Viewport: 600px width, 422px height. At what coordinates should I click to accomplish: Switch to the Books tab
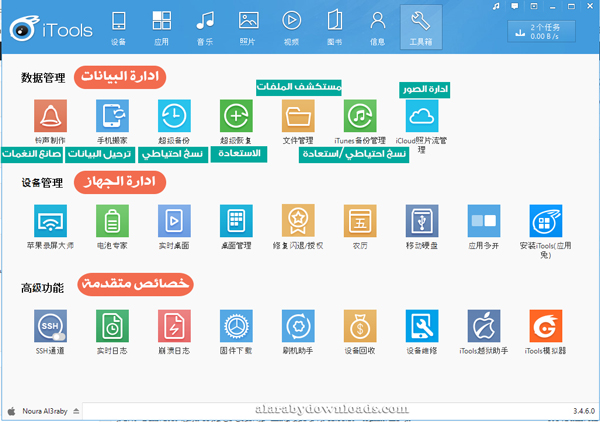[x=334, y=28]
